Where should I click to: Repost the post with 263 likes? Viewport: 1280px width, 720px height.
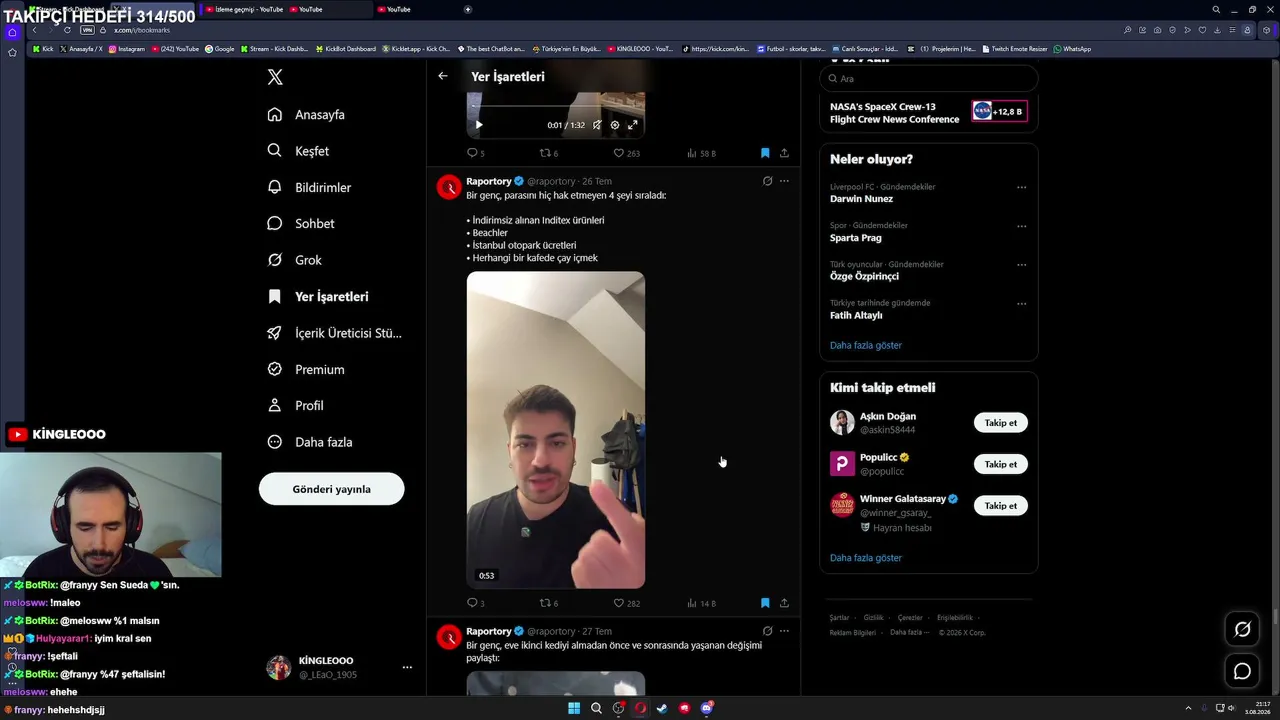549,153
